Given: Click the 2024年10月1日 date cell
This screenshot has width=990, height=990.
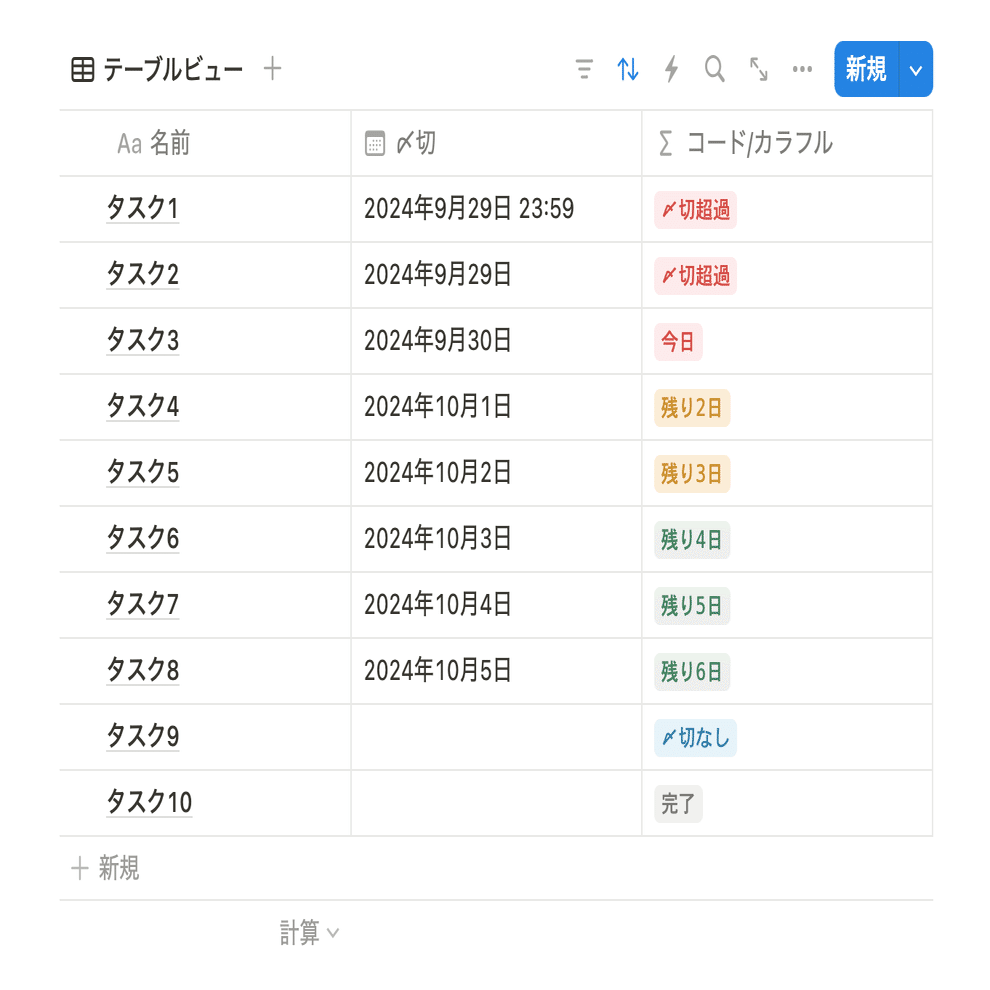Looking at the screenshot, I should point(496,407).
